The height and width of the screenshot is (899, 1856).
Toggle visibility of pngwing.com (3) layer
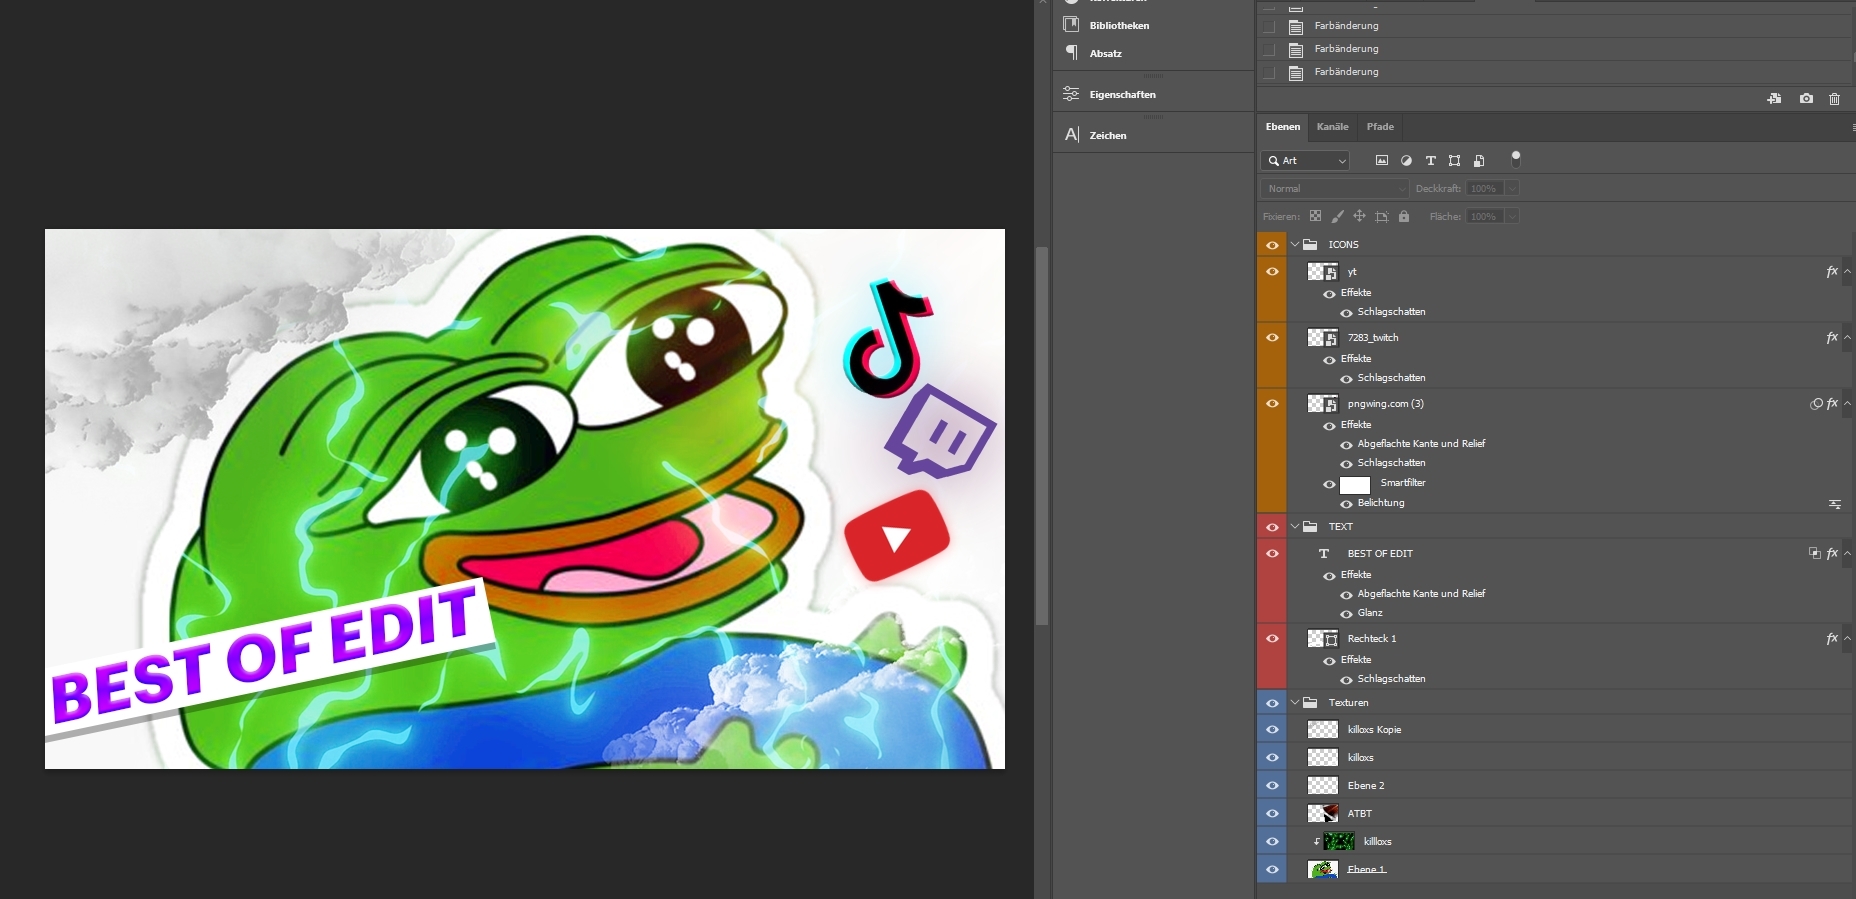tap(1272, 404)
